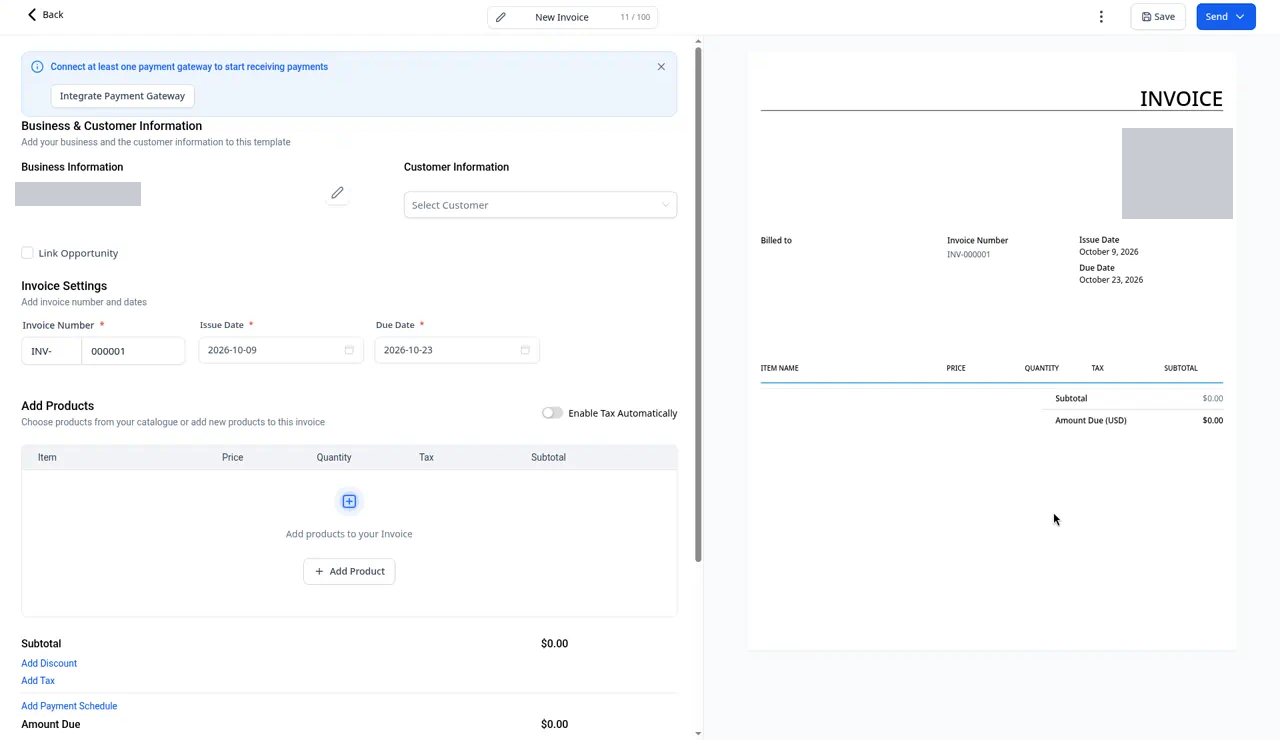Click the Add Tax link
The image size is (1280, 740).
point(38,681)
